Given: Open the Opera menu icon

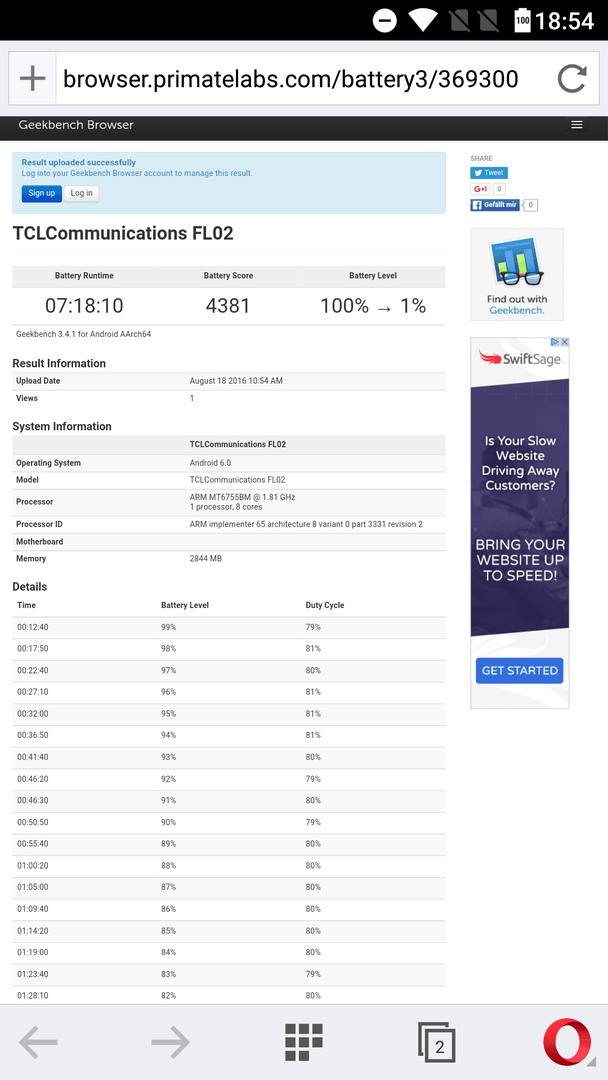Looking at the screenshot, I should [567, 1041].
